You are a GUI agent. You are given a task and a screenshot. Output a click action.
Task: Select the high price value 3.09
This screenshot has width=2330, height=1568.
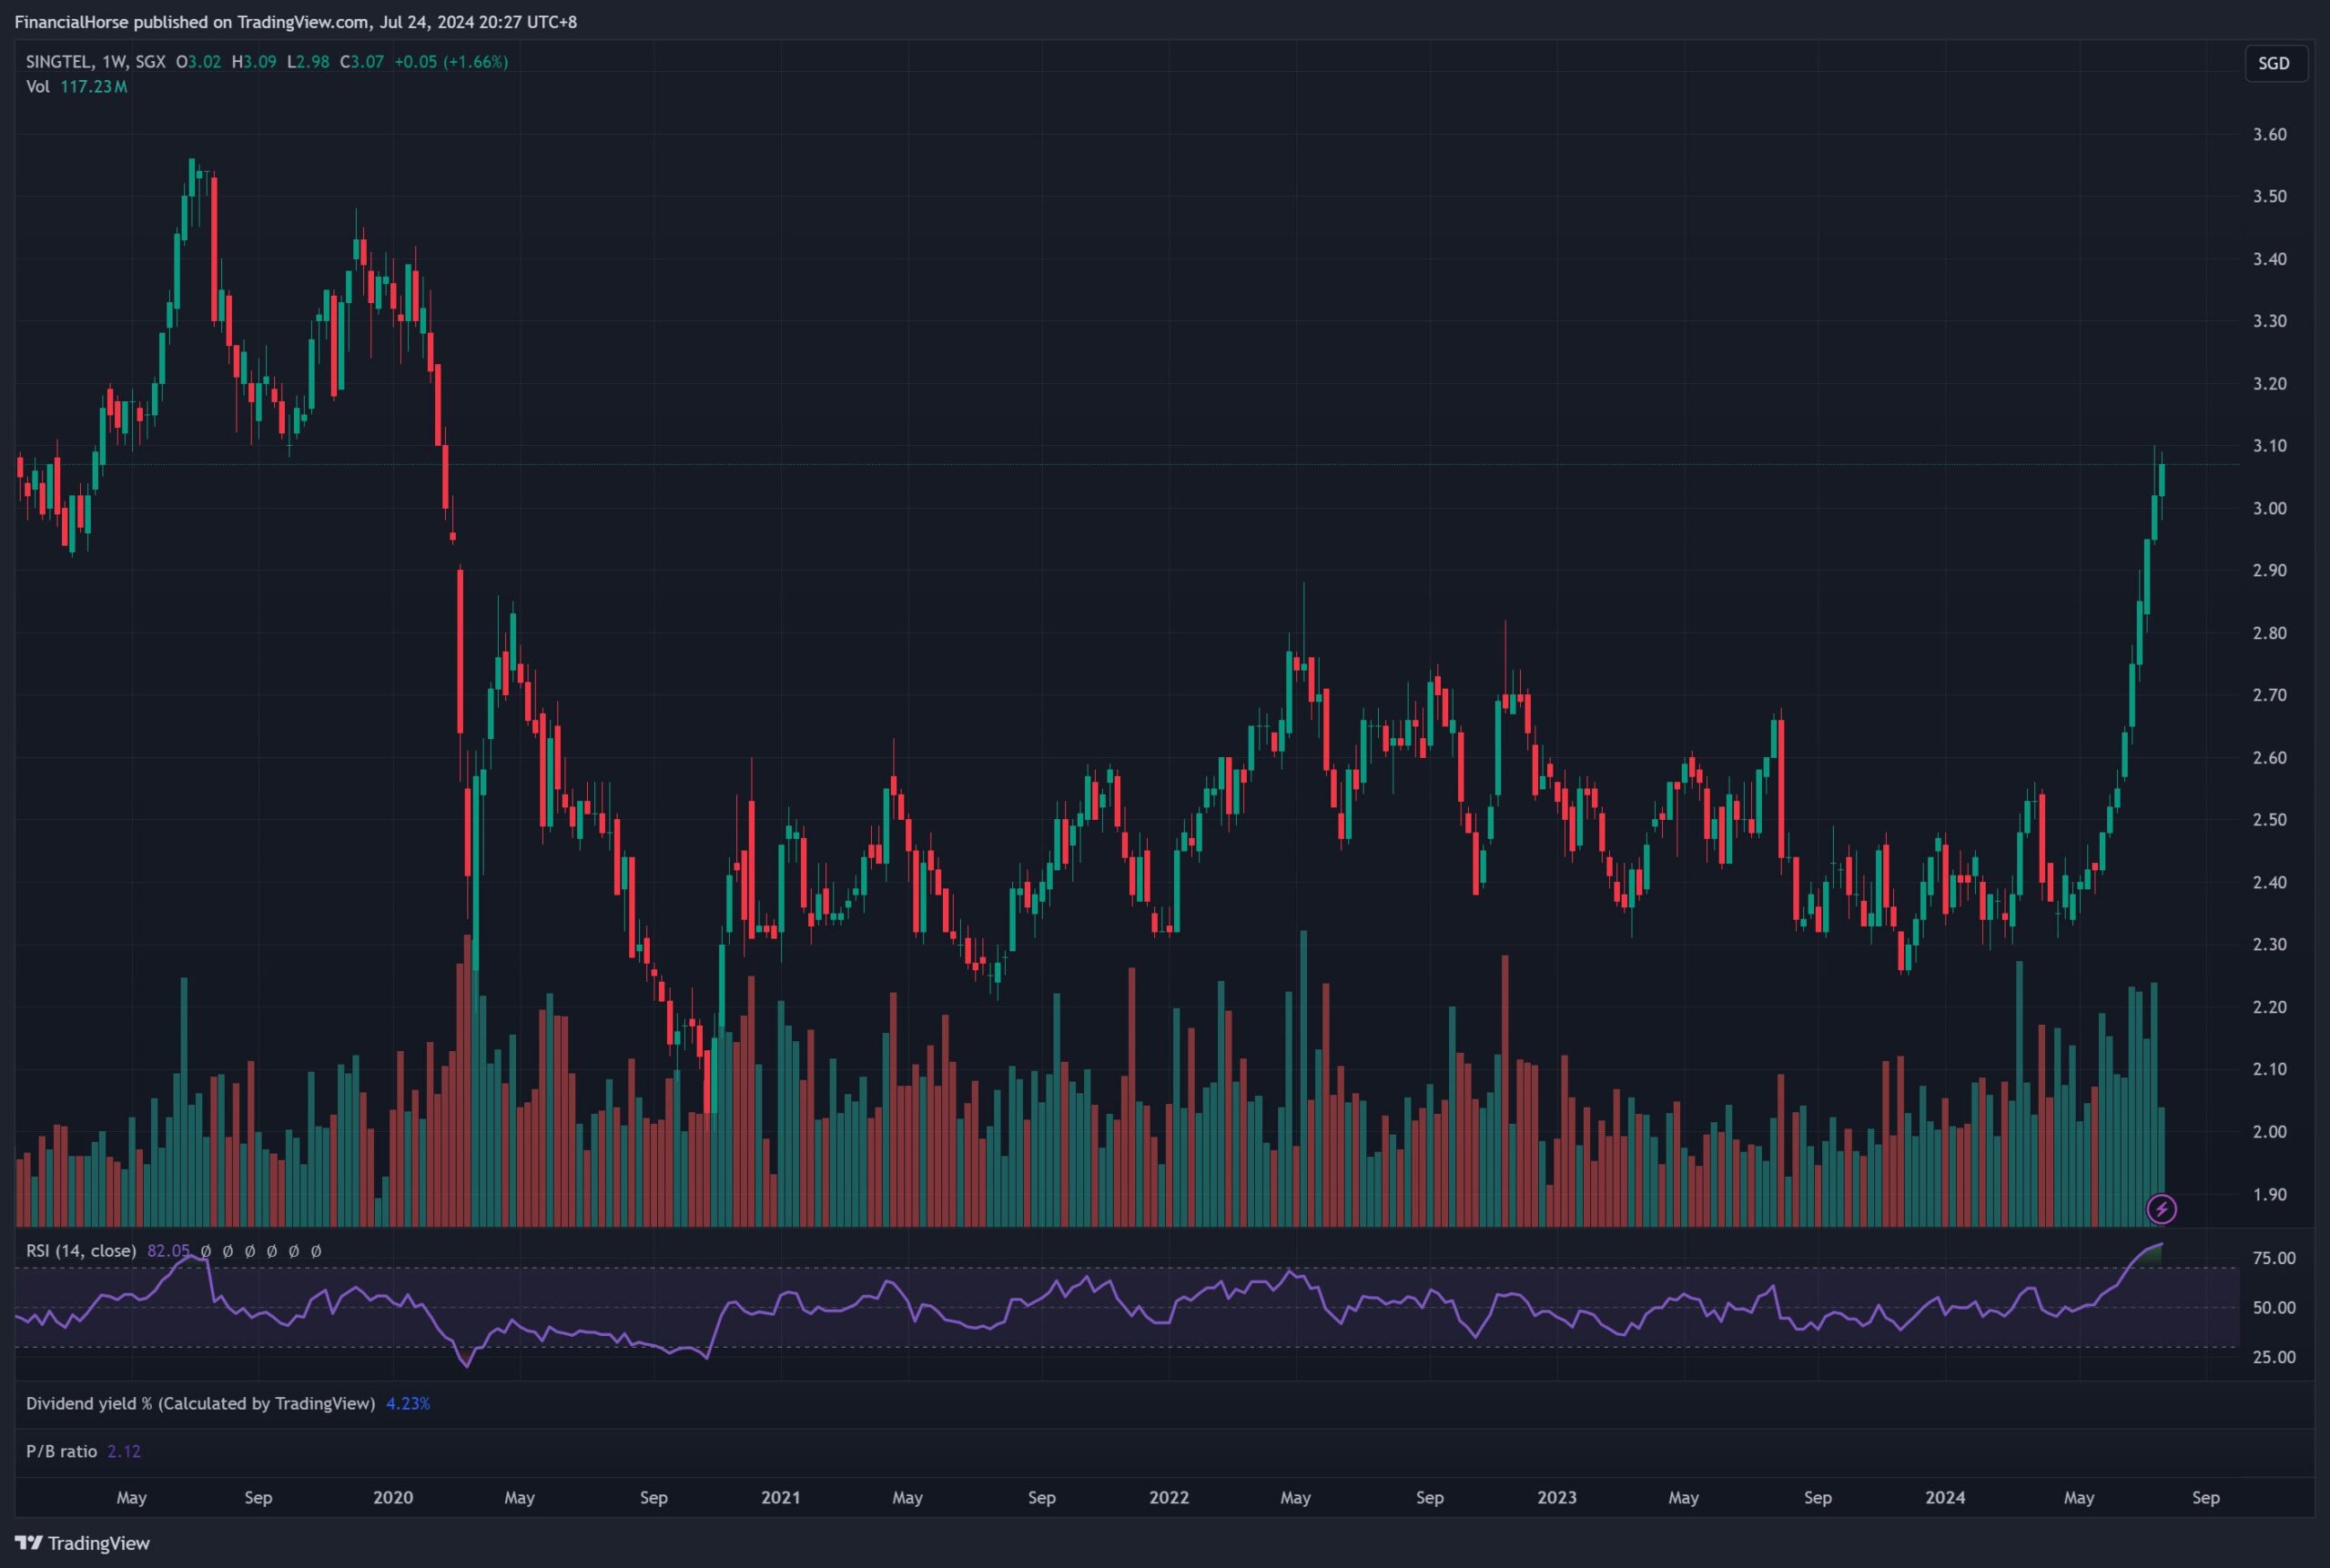tap(260, 62)
